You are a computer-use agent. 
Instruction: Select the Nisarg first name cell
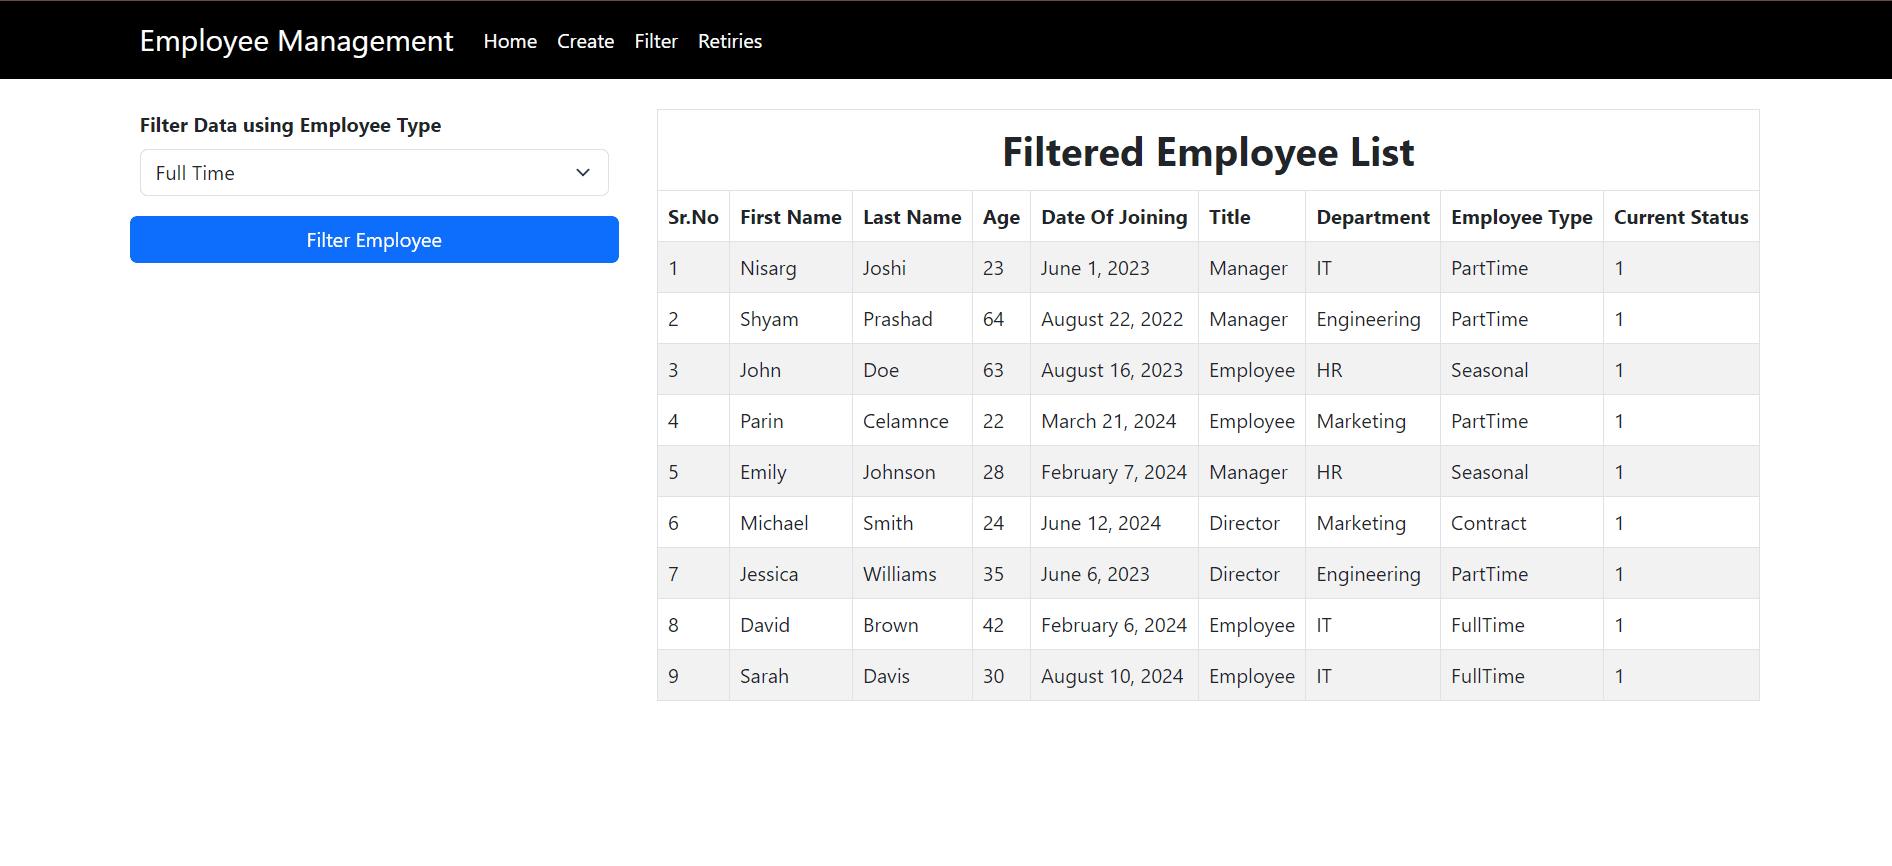[768, 268]
